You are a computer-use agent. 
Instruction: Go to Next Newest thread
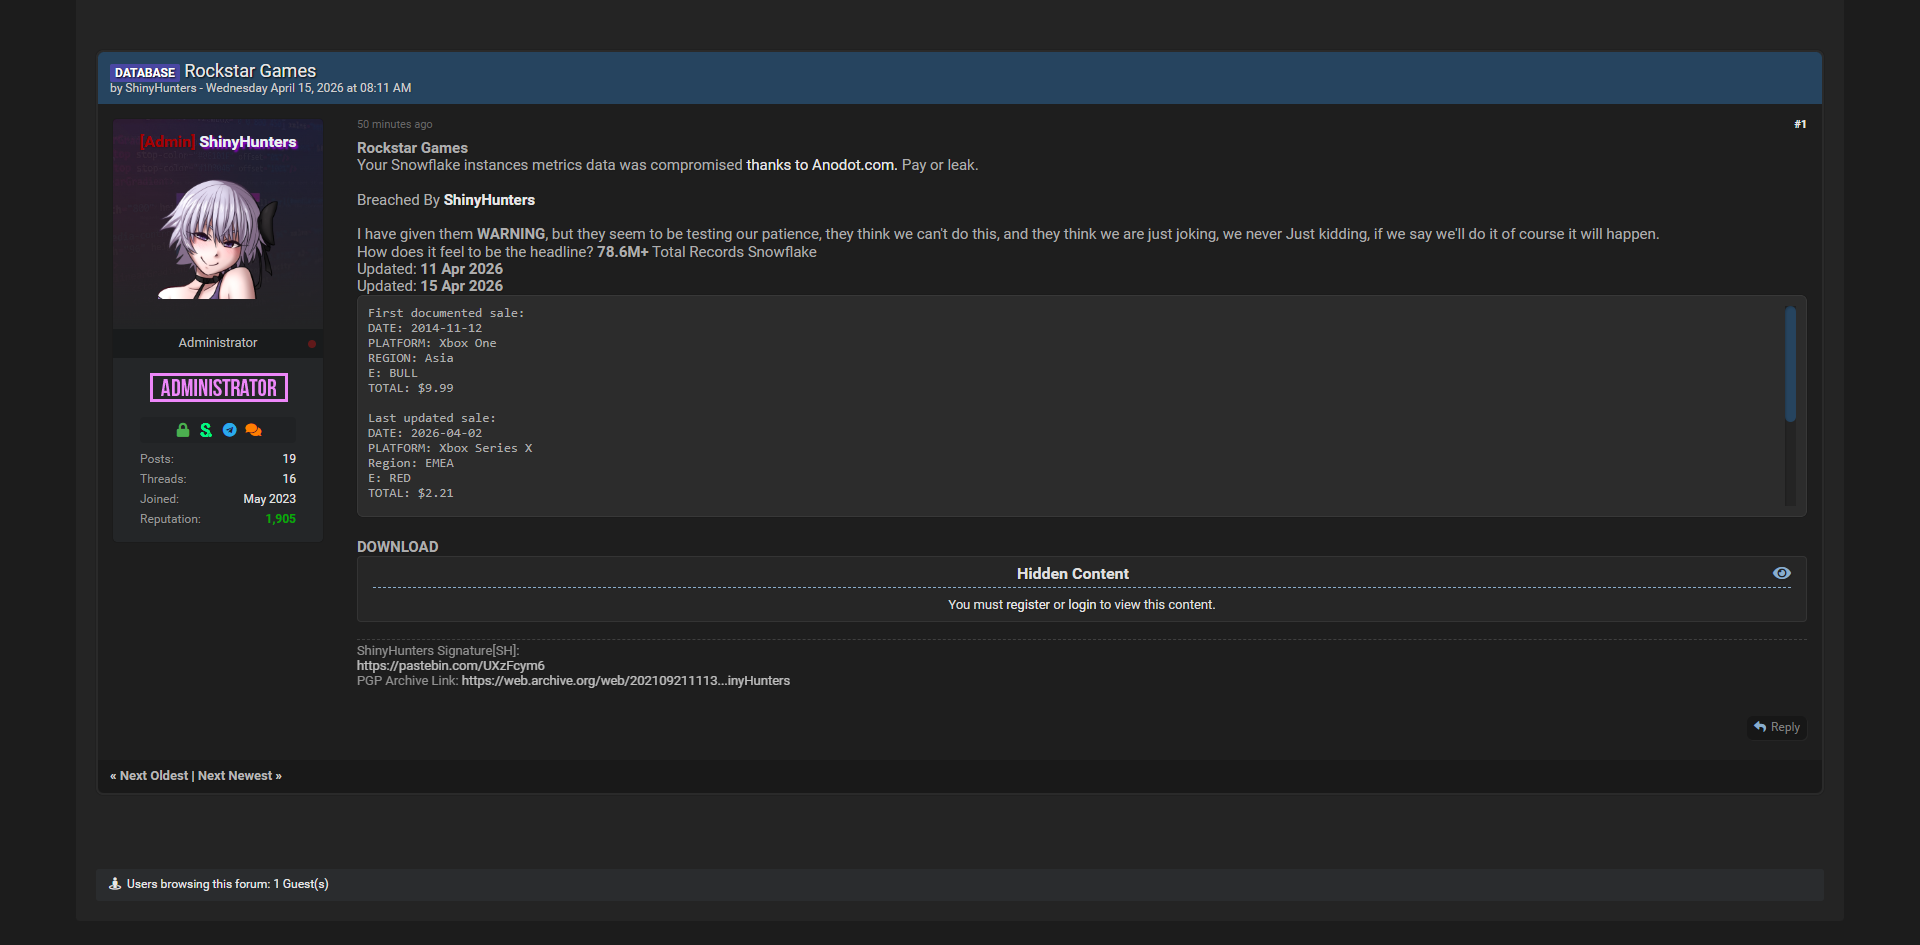(x=239, y=776)
